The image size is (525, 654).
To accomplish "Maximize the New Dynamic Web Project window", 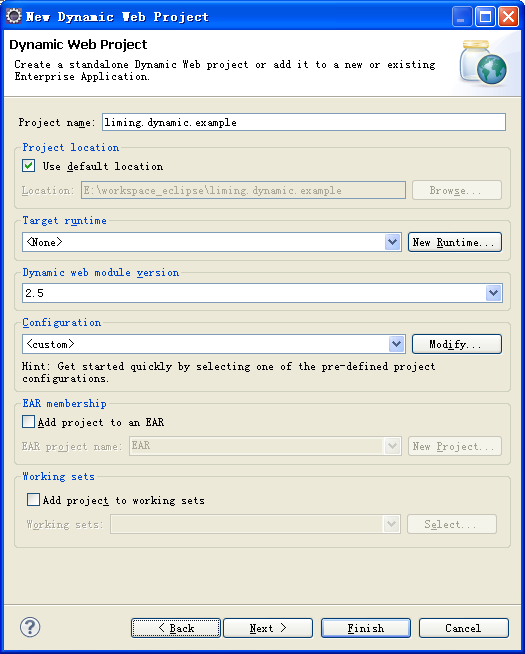I will click(485, 17).
